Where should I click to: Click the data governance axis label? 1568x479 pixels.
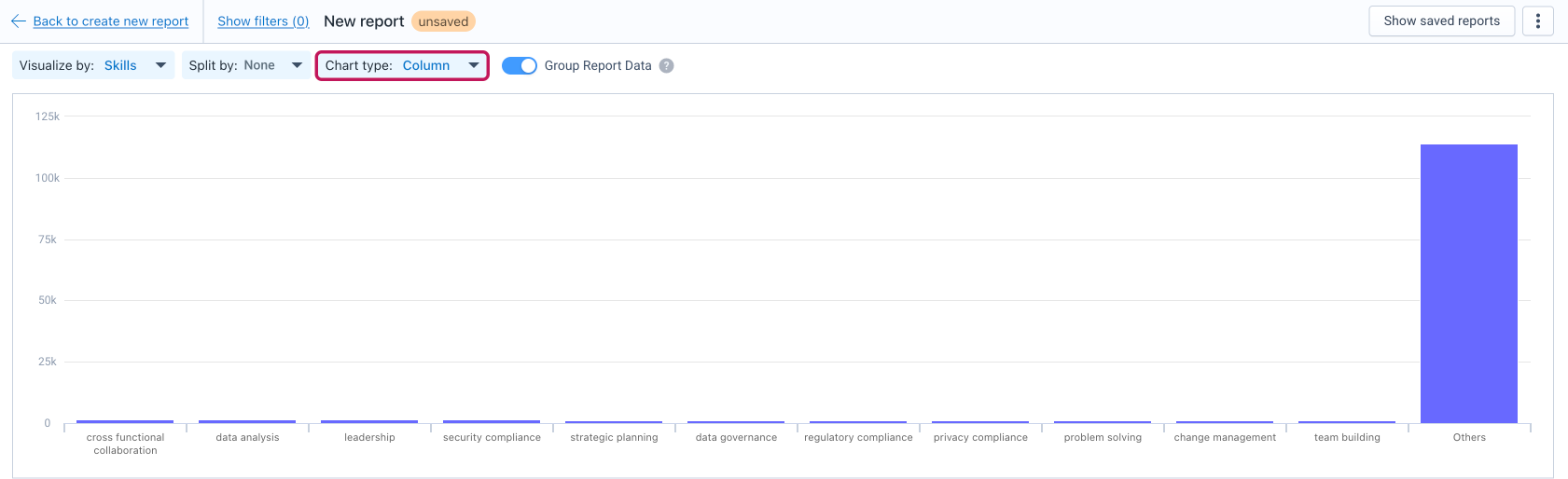[x=736, y=437]
